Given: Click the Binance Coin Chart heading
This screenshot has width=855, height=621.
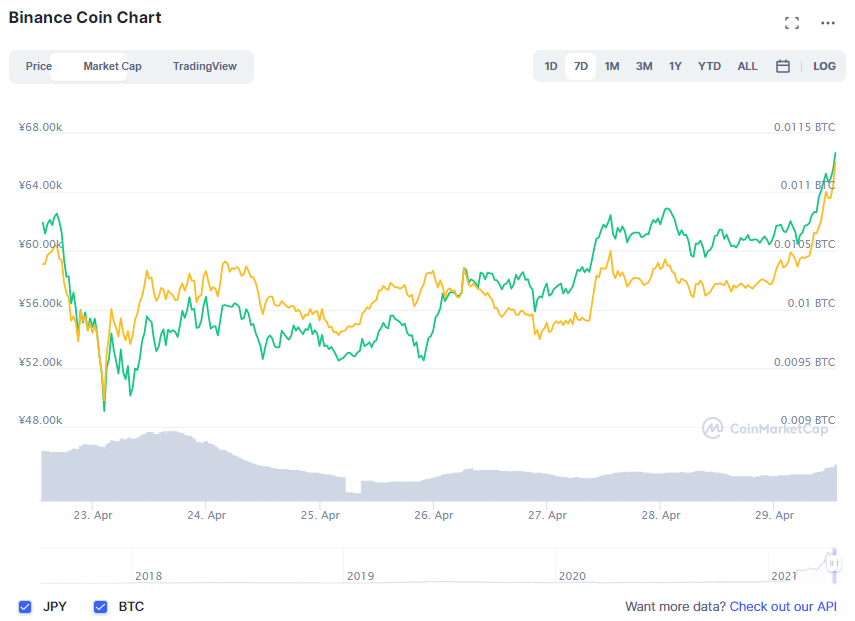Looking at the screenshot, I should (85, 17).
